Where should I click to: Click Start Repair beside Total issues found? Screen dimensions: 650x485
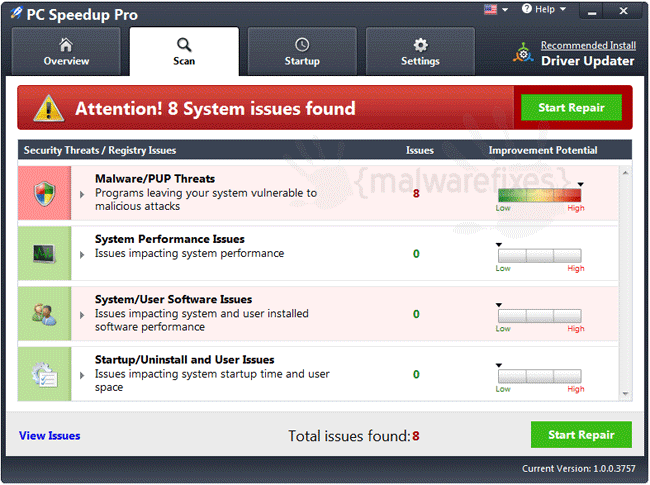tap(581, 434)
